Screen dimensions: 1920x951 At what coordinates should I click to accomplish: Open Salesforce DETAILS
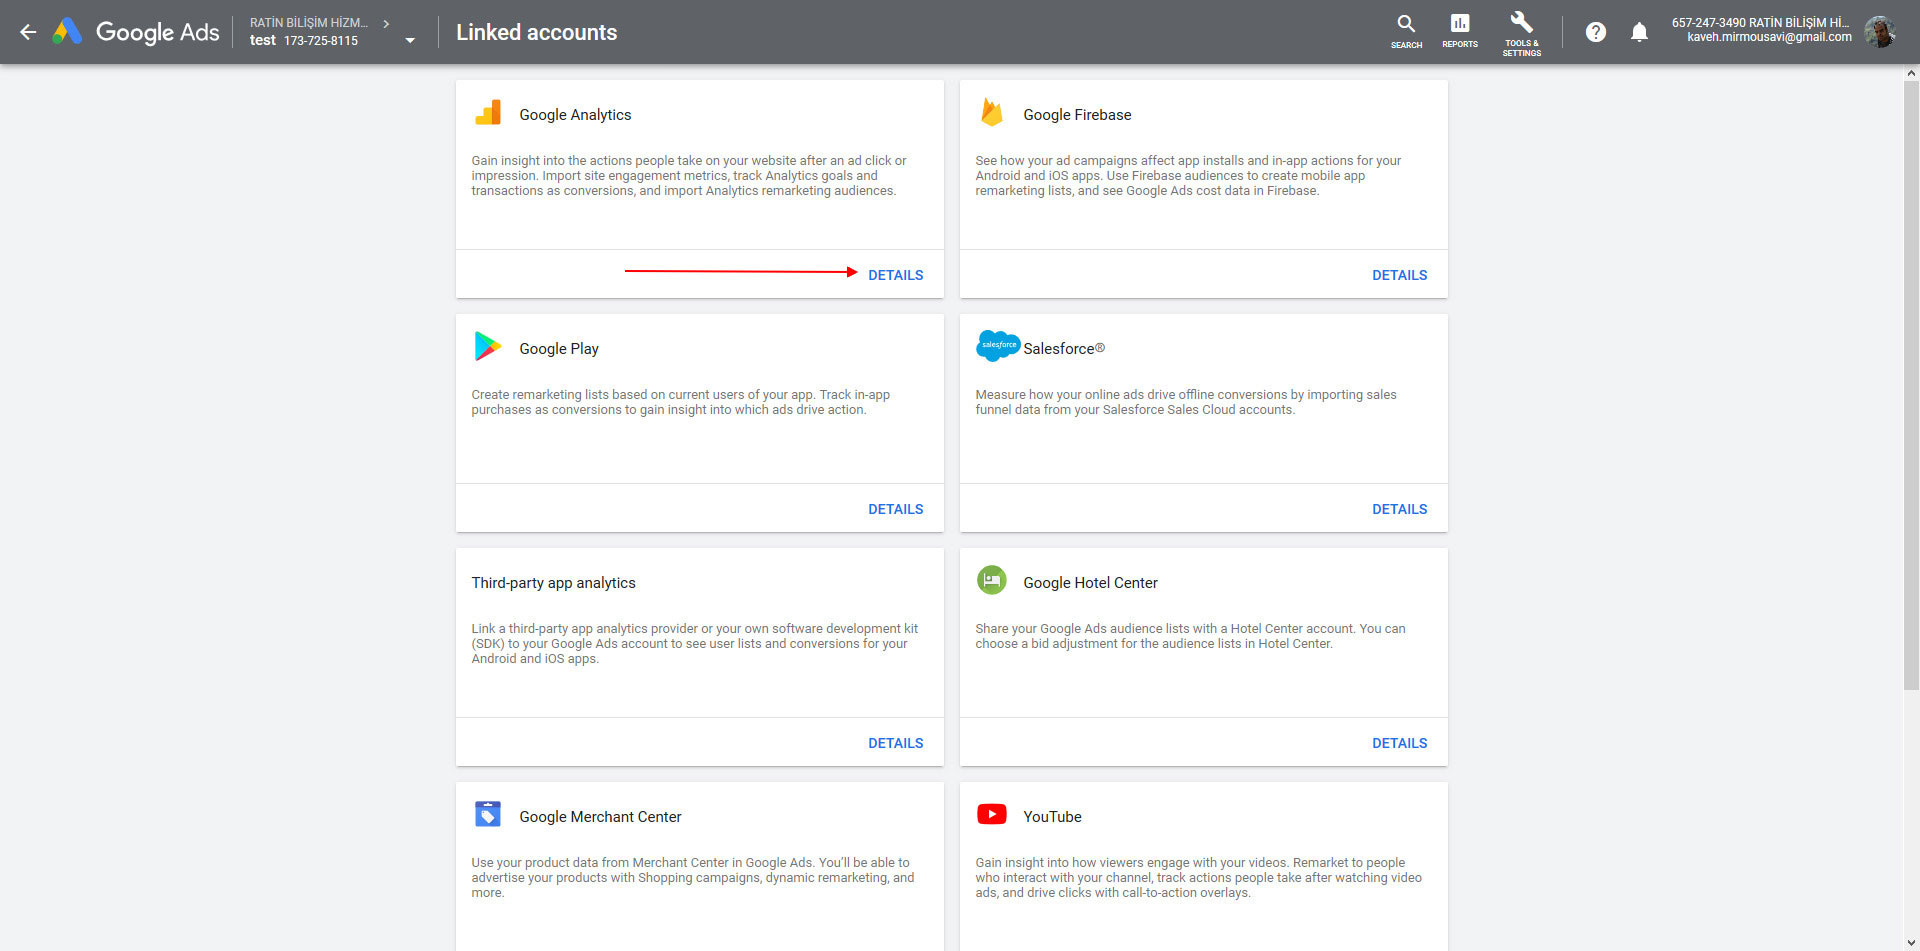[x=1399, y=509]
